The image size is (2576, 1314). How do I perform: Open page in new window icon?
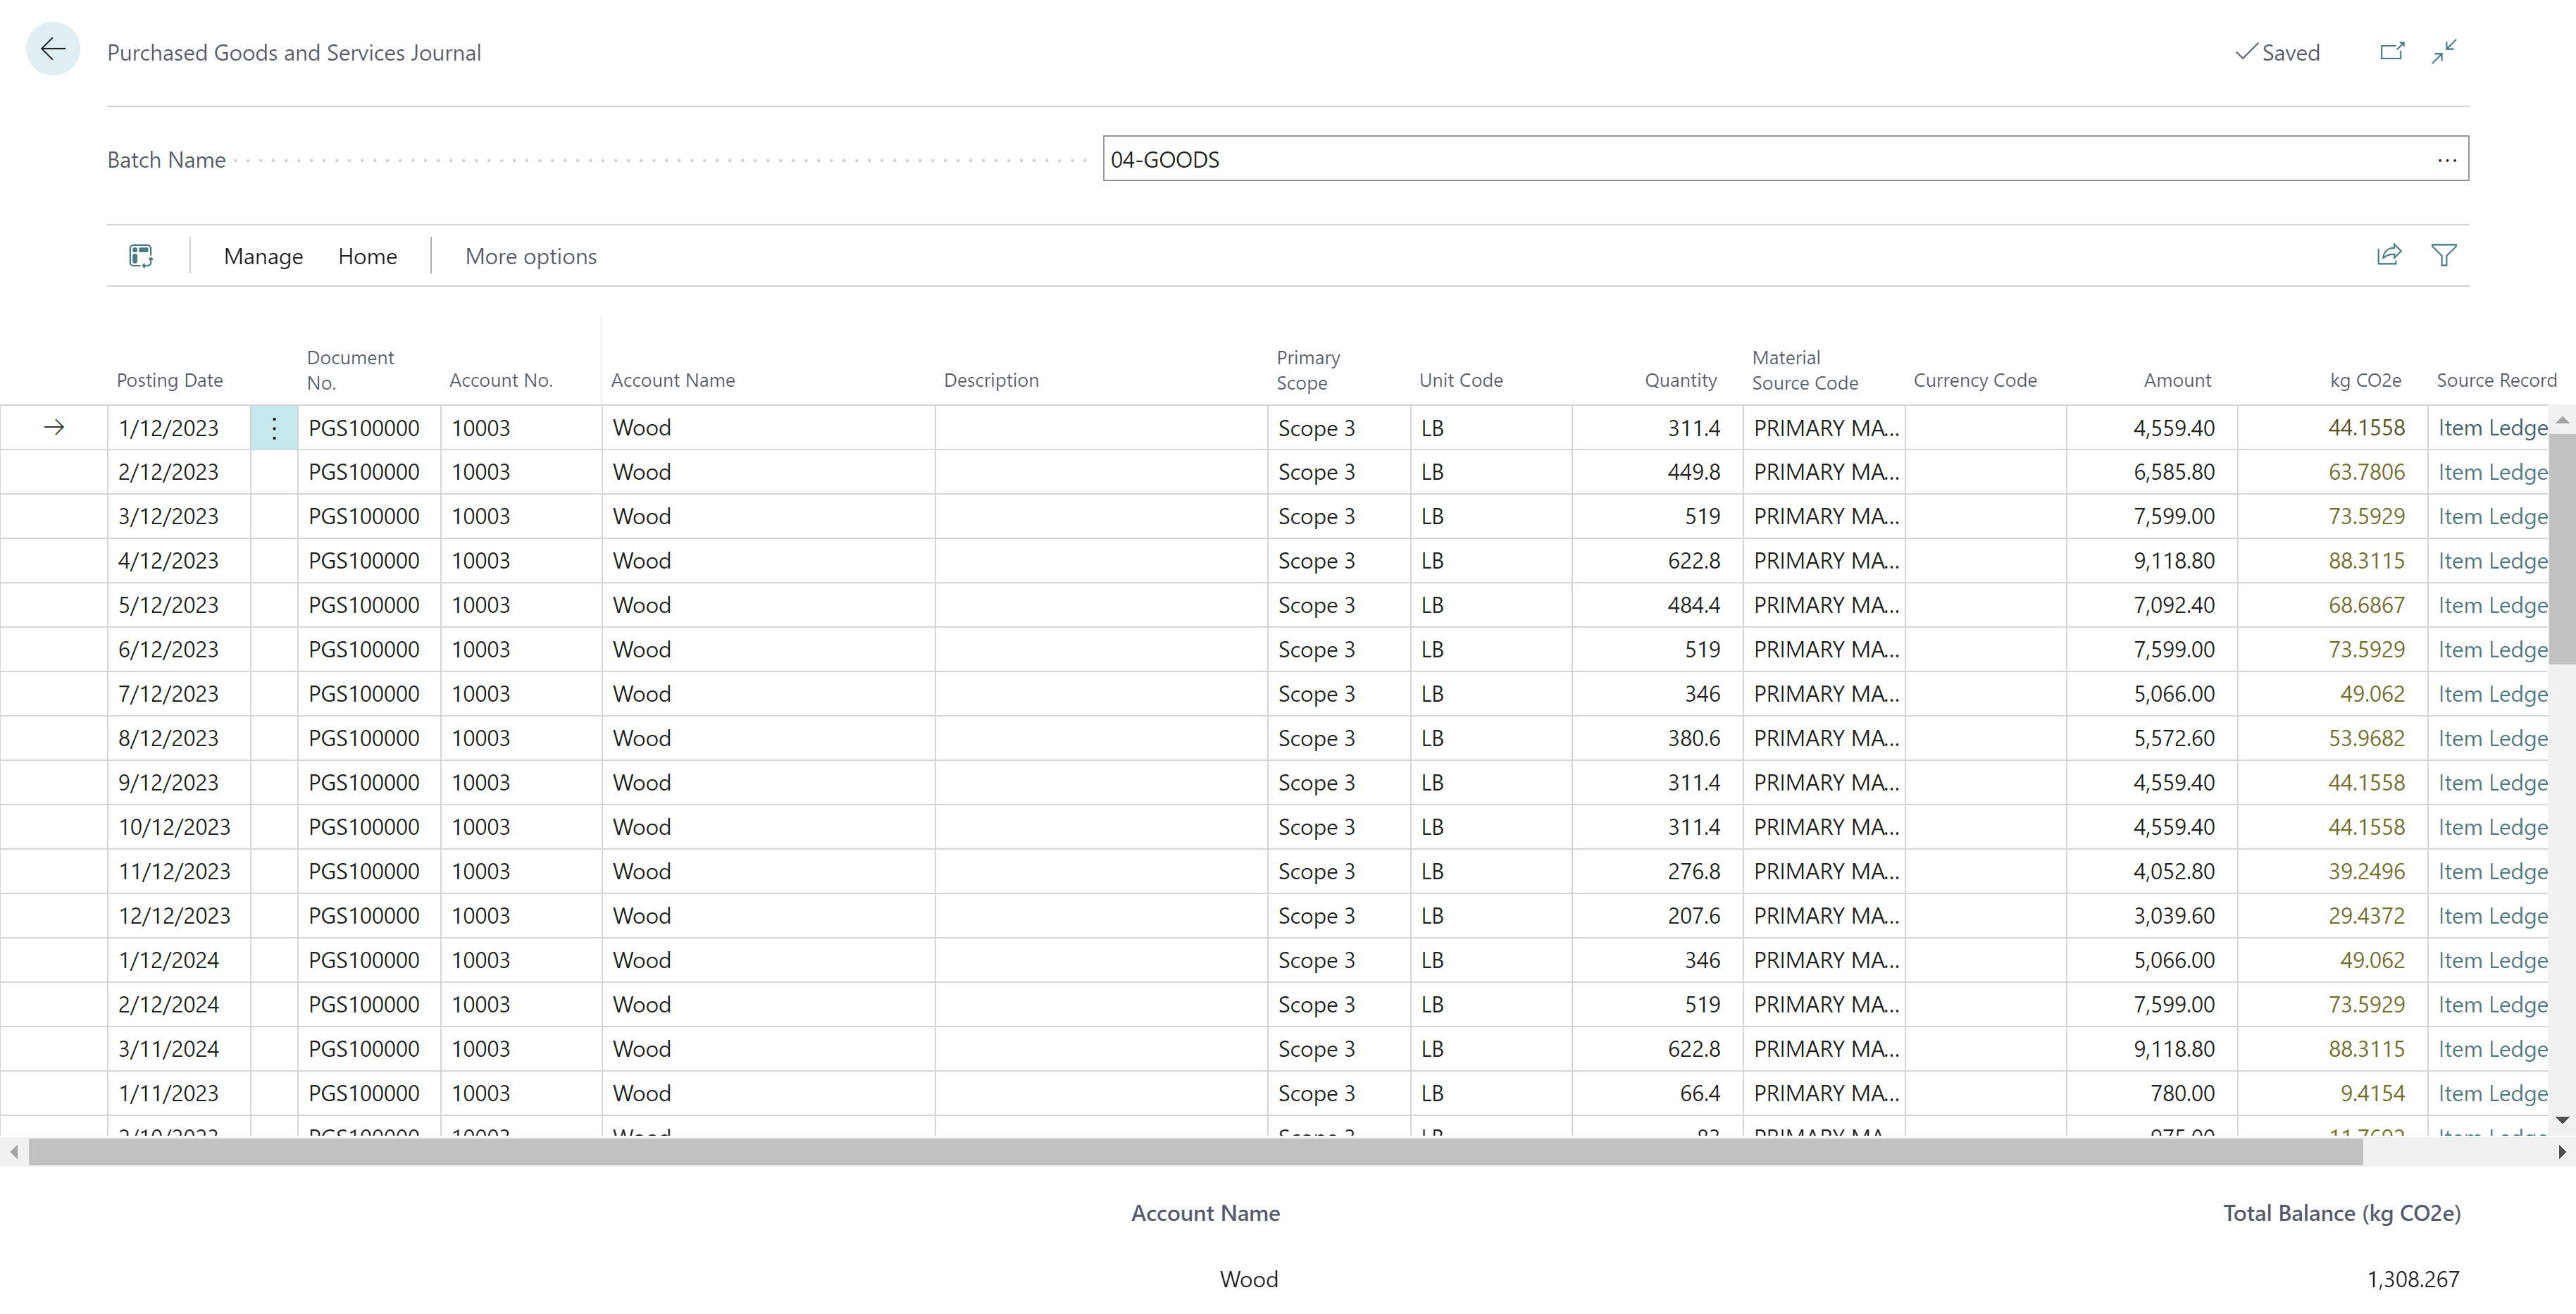2391,51
